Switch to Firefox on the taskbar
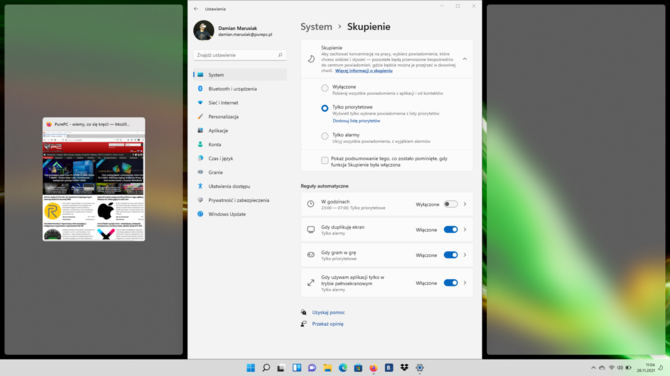 (373, 368)
